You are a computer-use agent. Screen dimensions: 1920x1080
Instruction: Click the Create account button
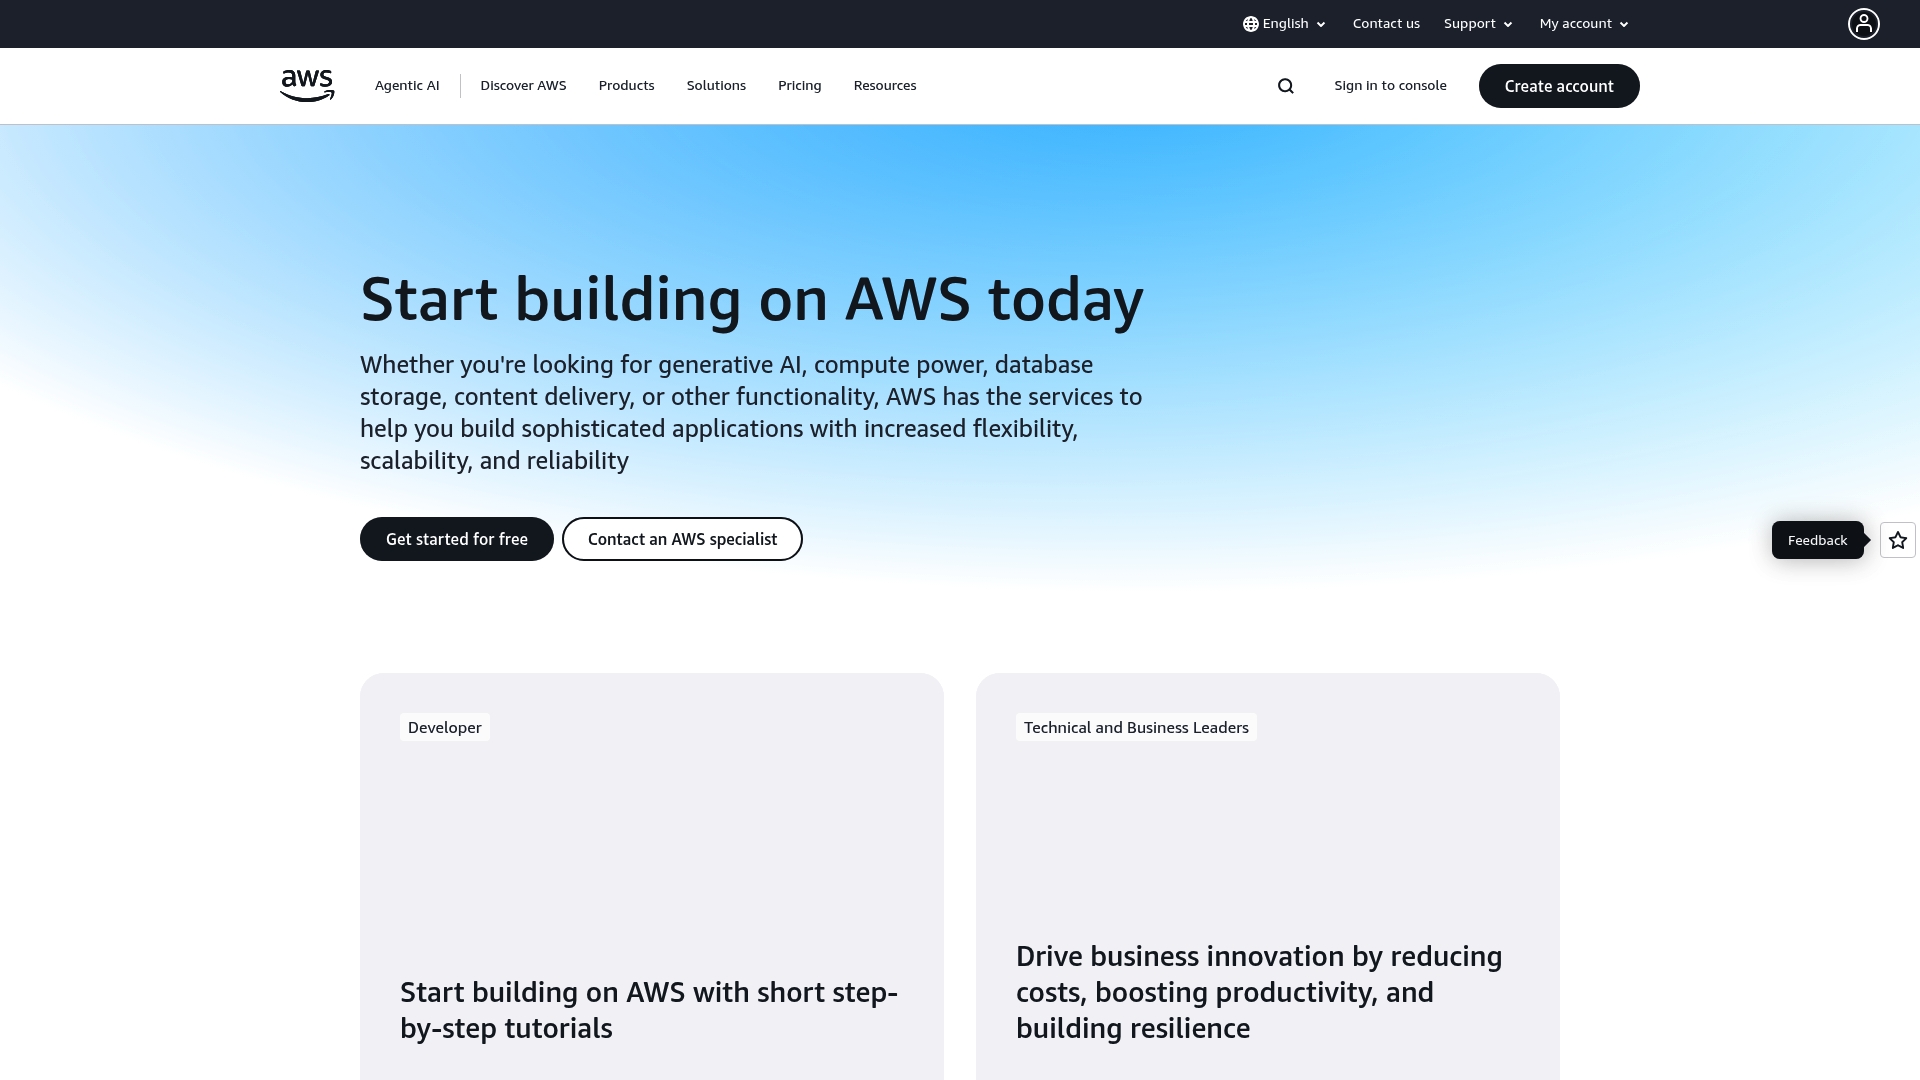point(1558,86)
